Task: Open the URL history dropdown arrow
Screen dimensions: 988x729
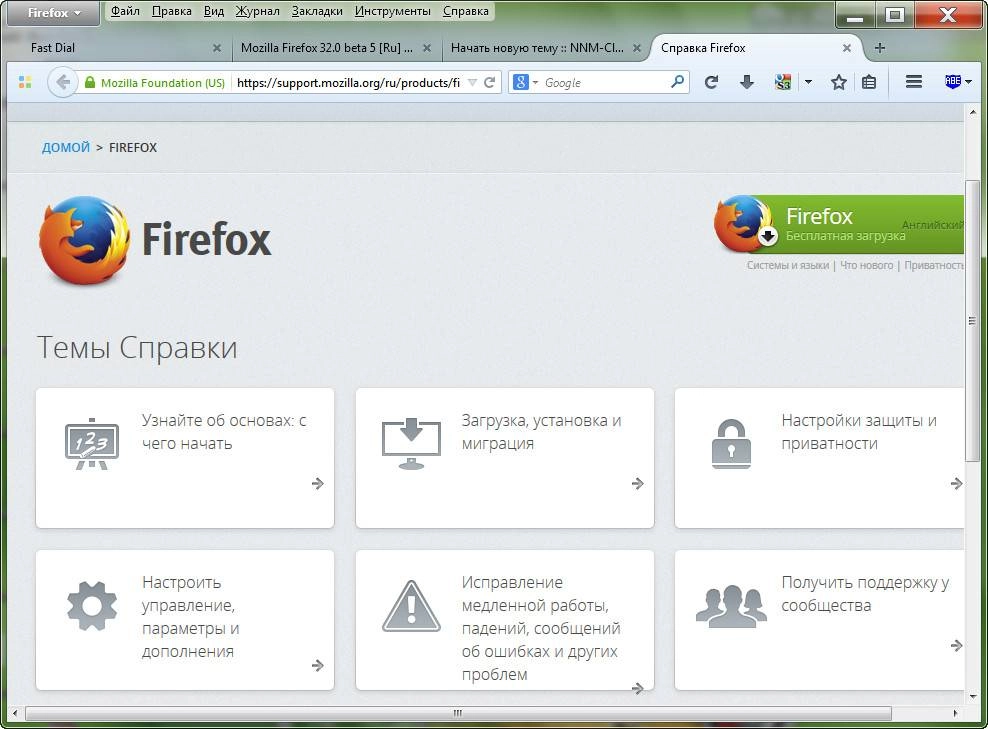Action: tap(473, 83)
